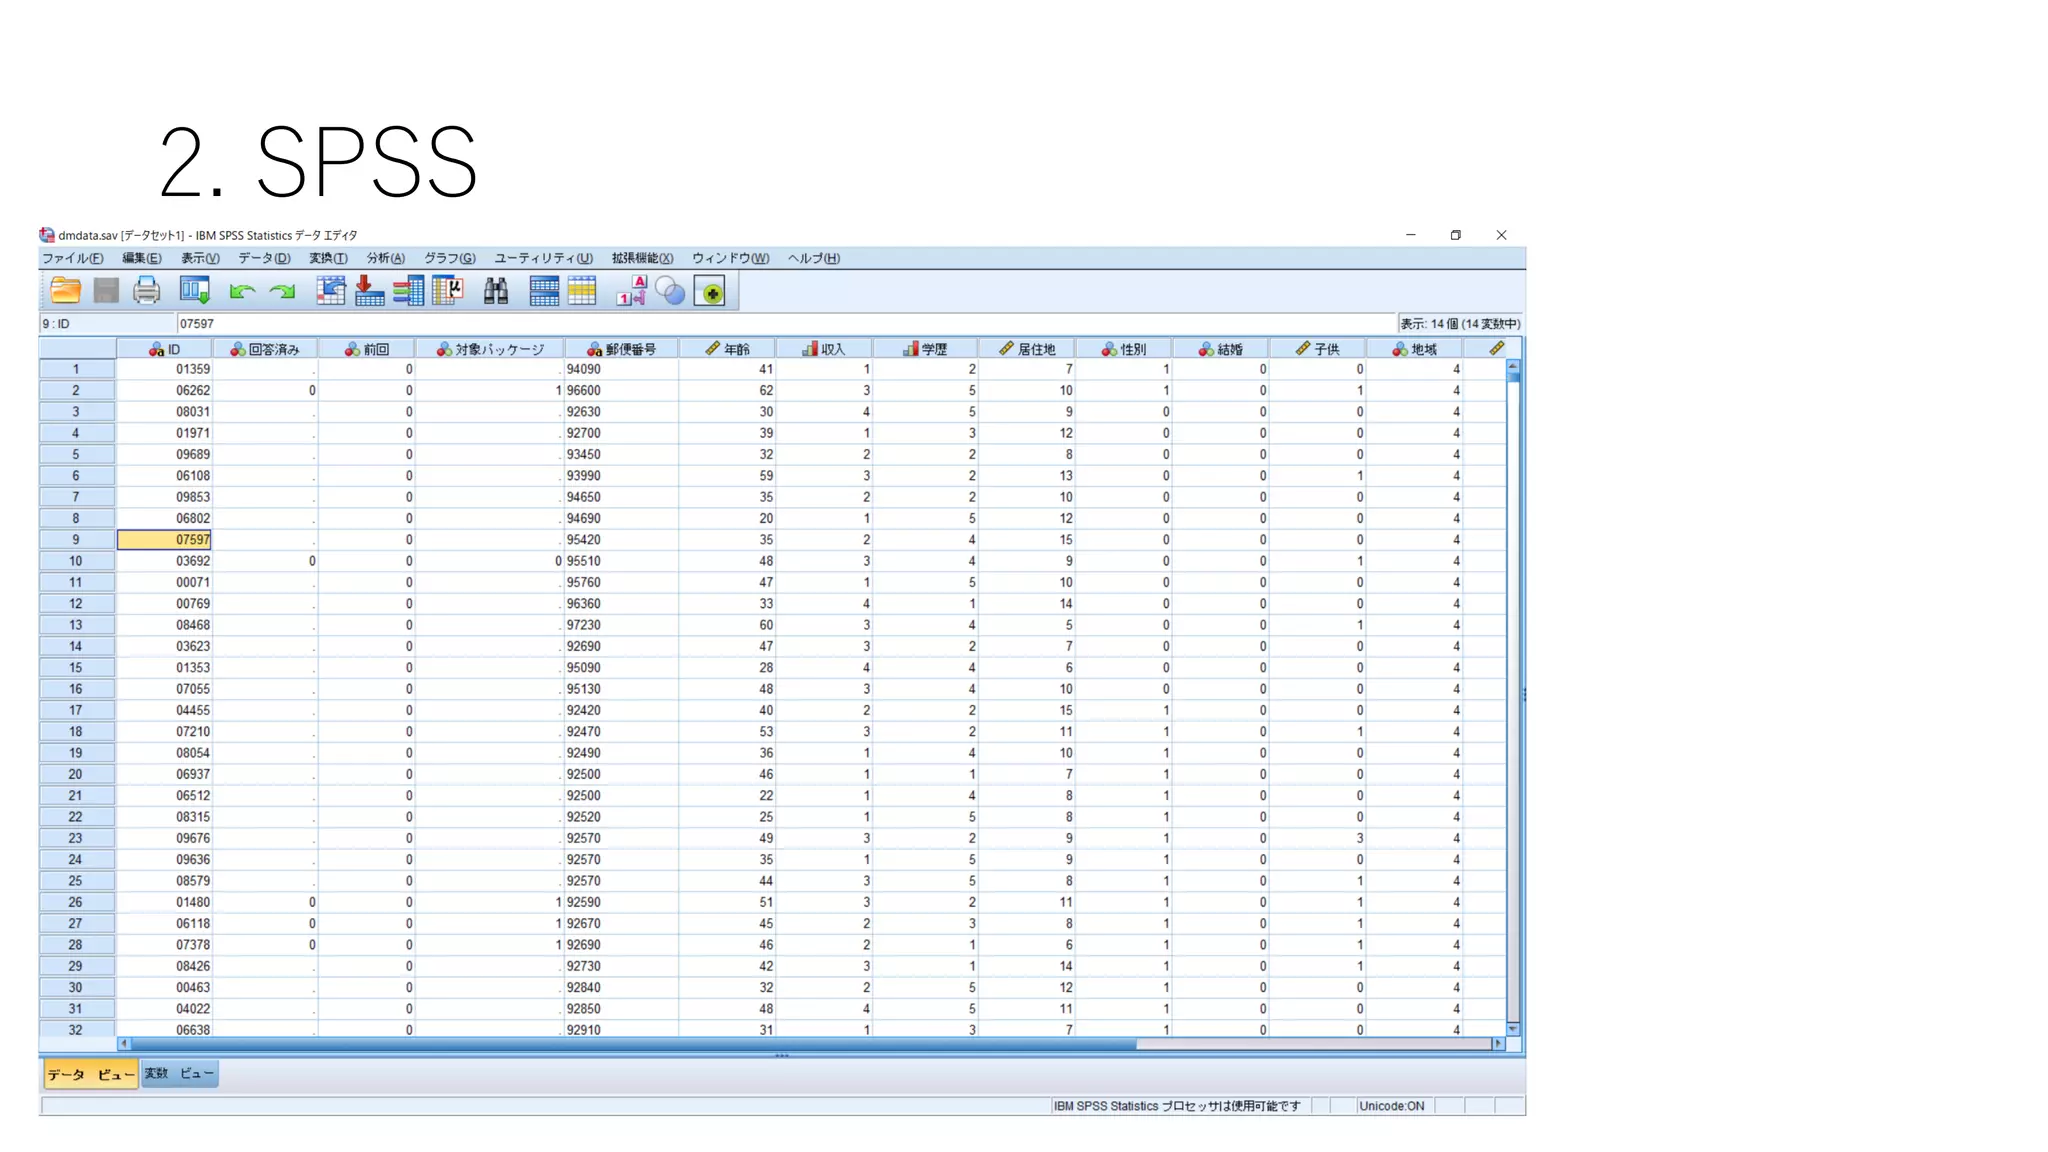
Task: Select row header number 17
Action: (x=76, y=710)
